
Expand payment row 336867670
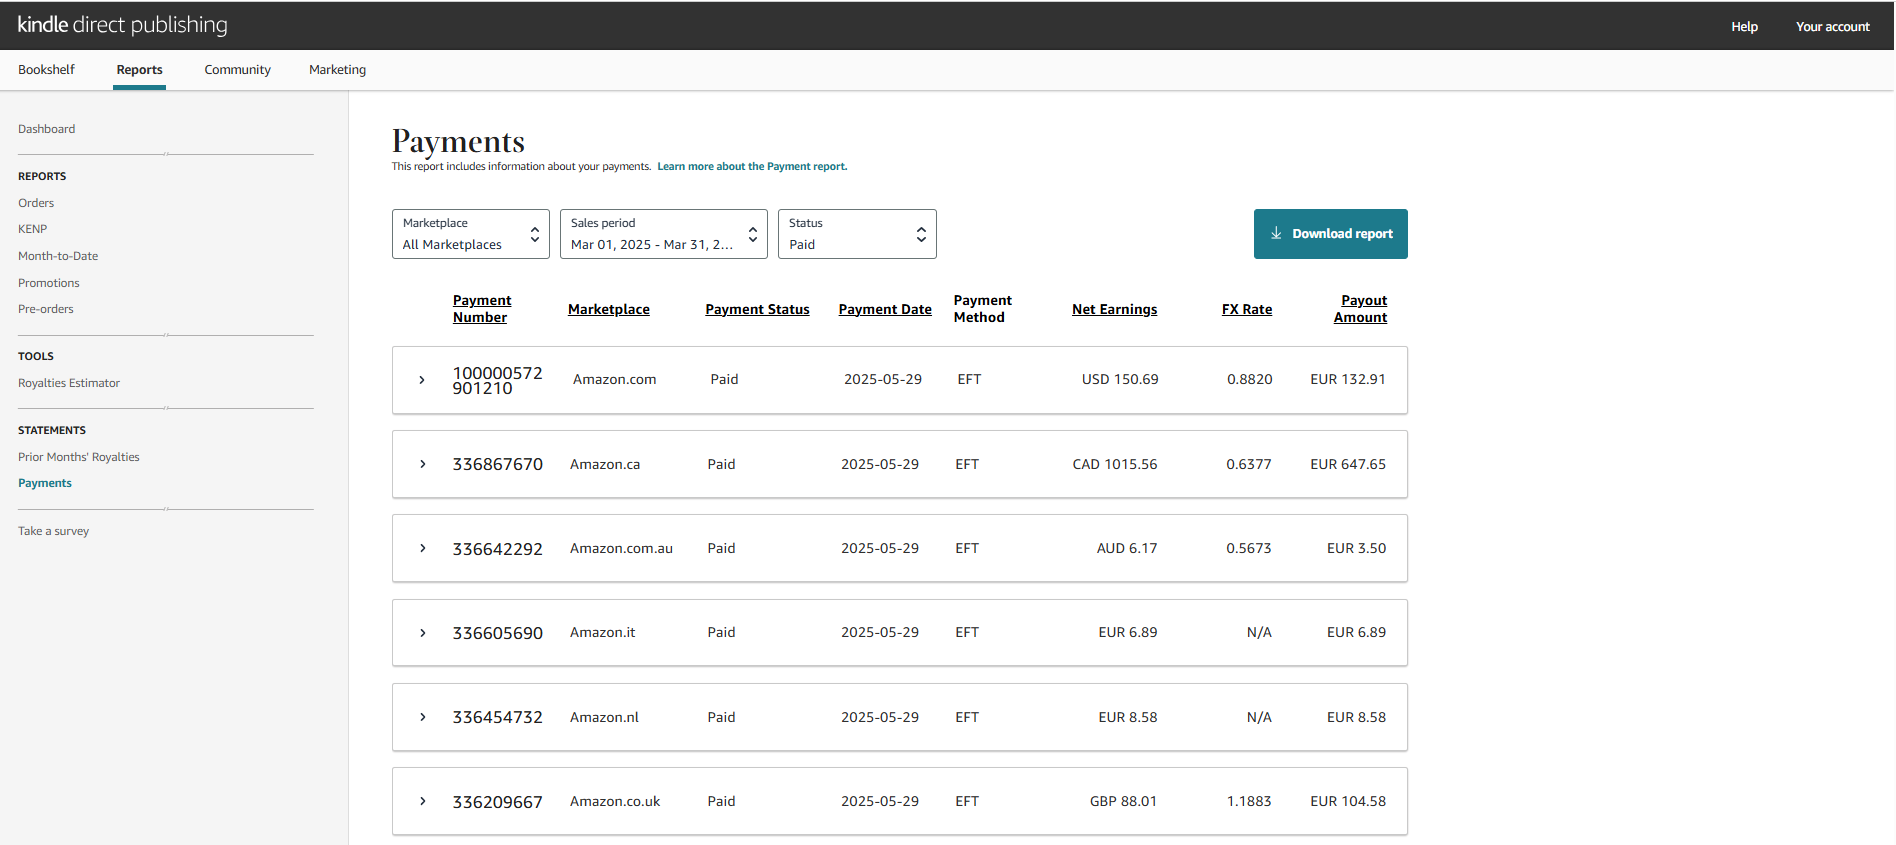(x=422, y=464)
